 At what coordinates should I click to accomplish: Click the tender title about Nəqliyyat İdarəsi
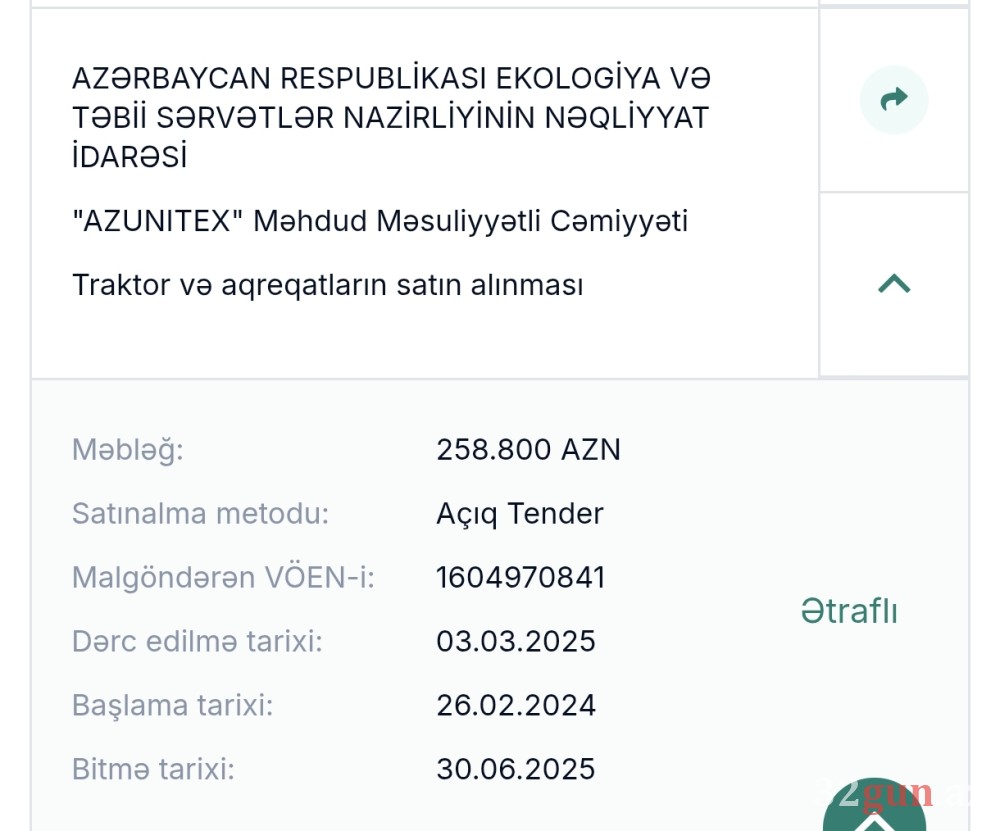390,117
